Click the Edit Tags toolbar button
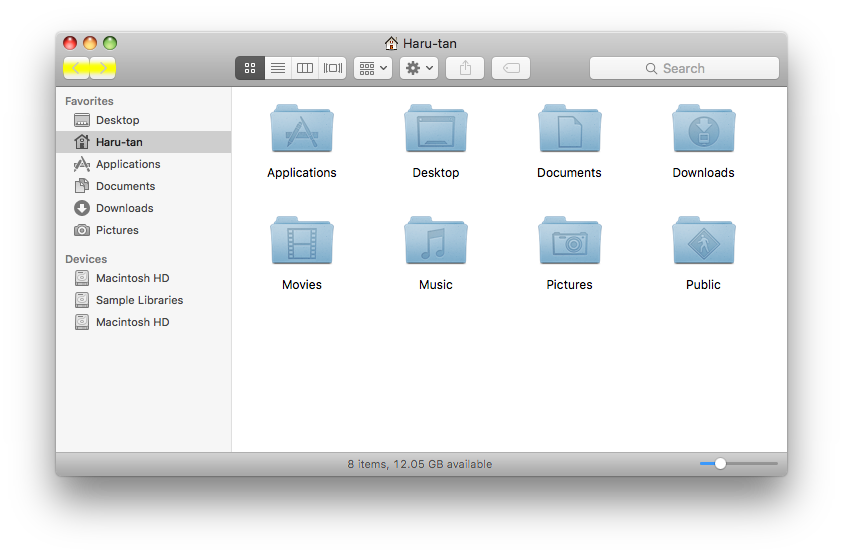 coord(511,68)
